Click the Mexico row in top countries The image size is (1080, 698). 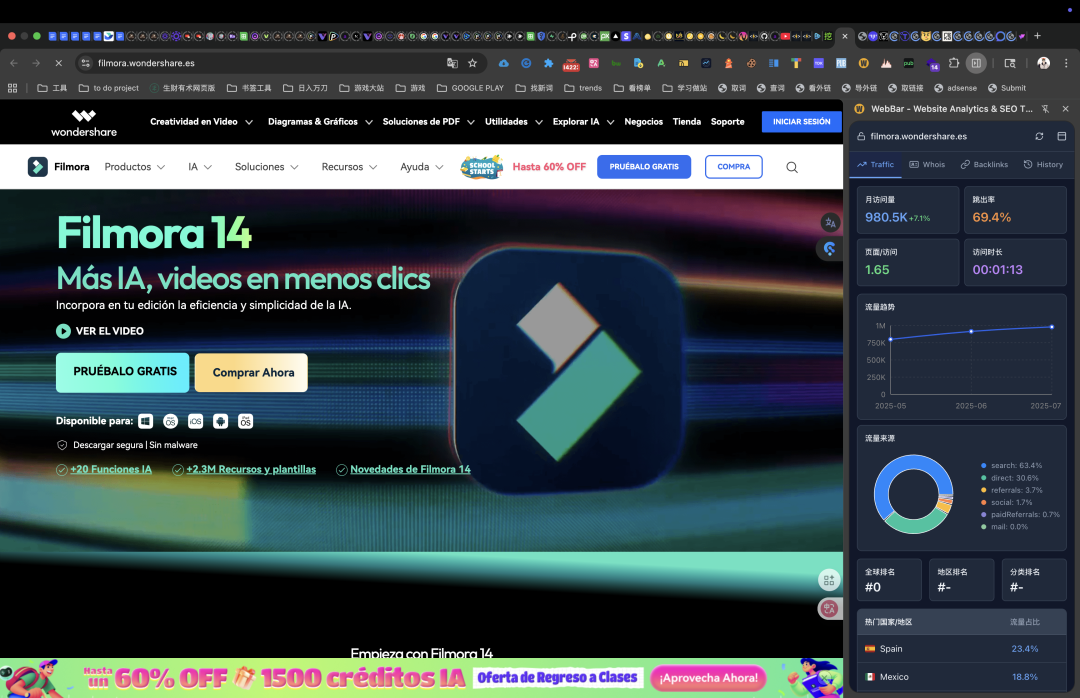point(962,677)
